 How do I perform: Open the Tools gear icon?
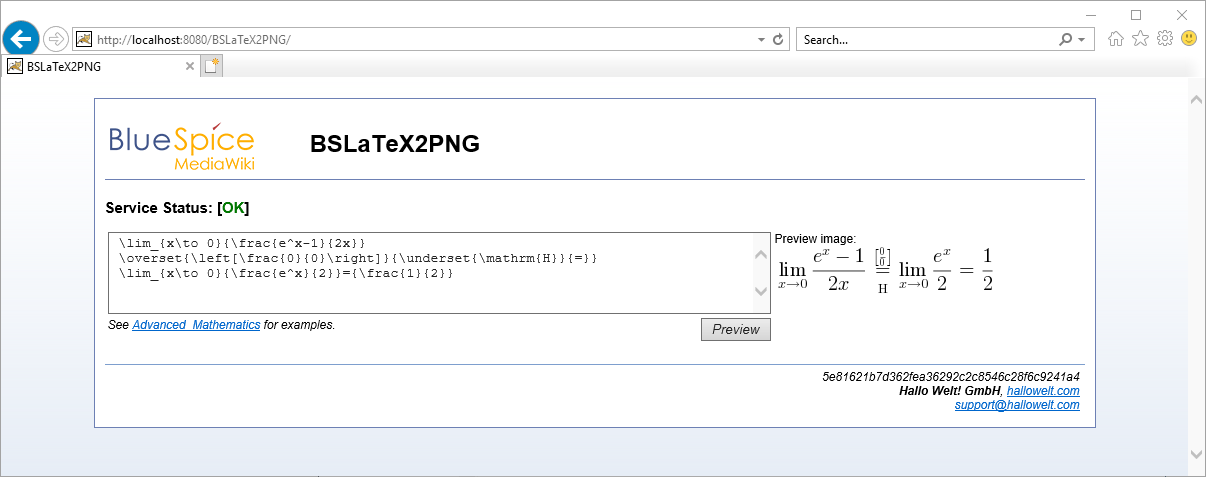tap(1164, 39)
